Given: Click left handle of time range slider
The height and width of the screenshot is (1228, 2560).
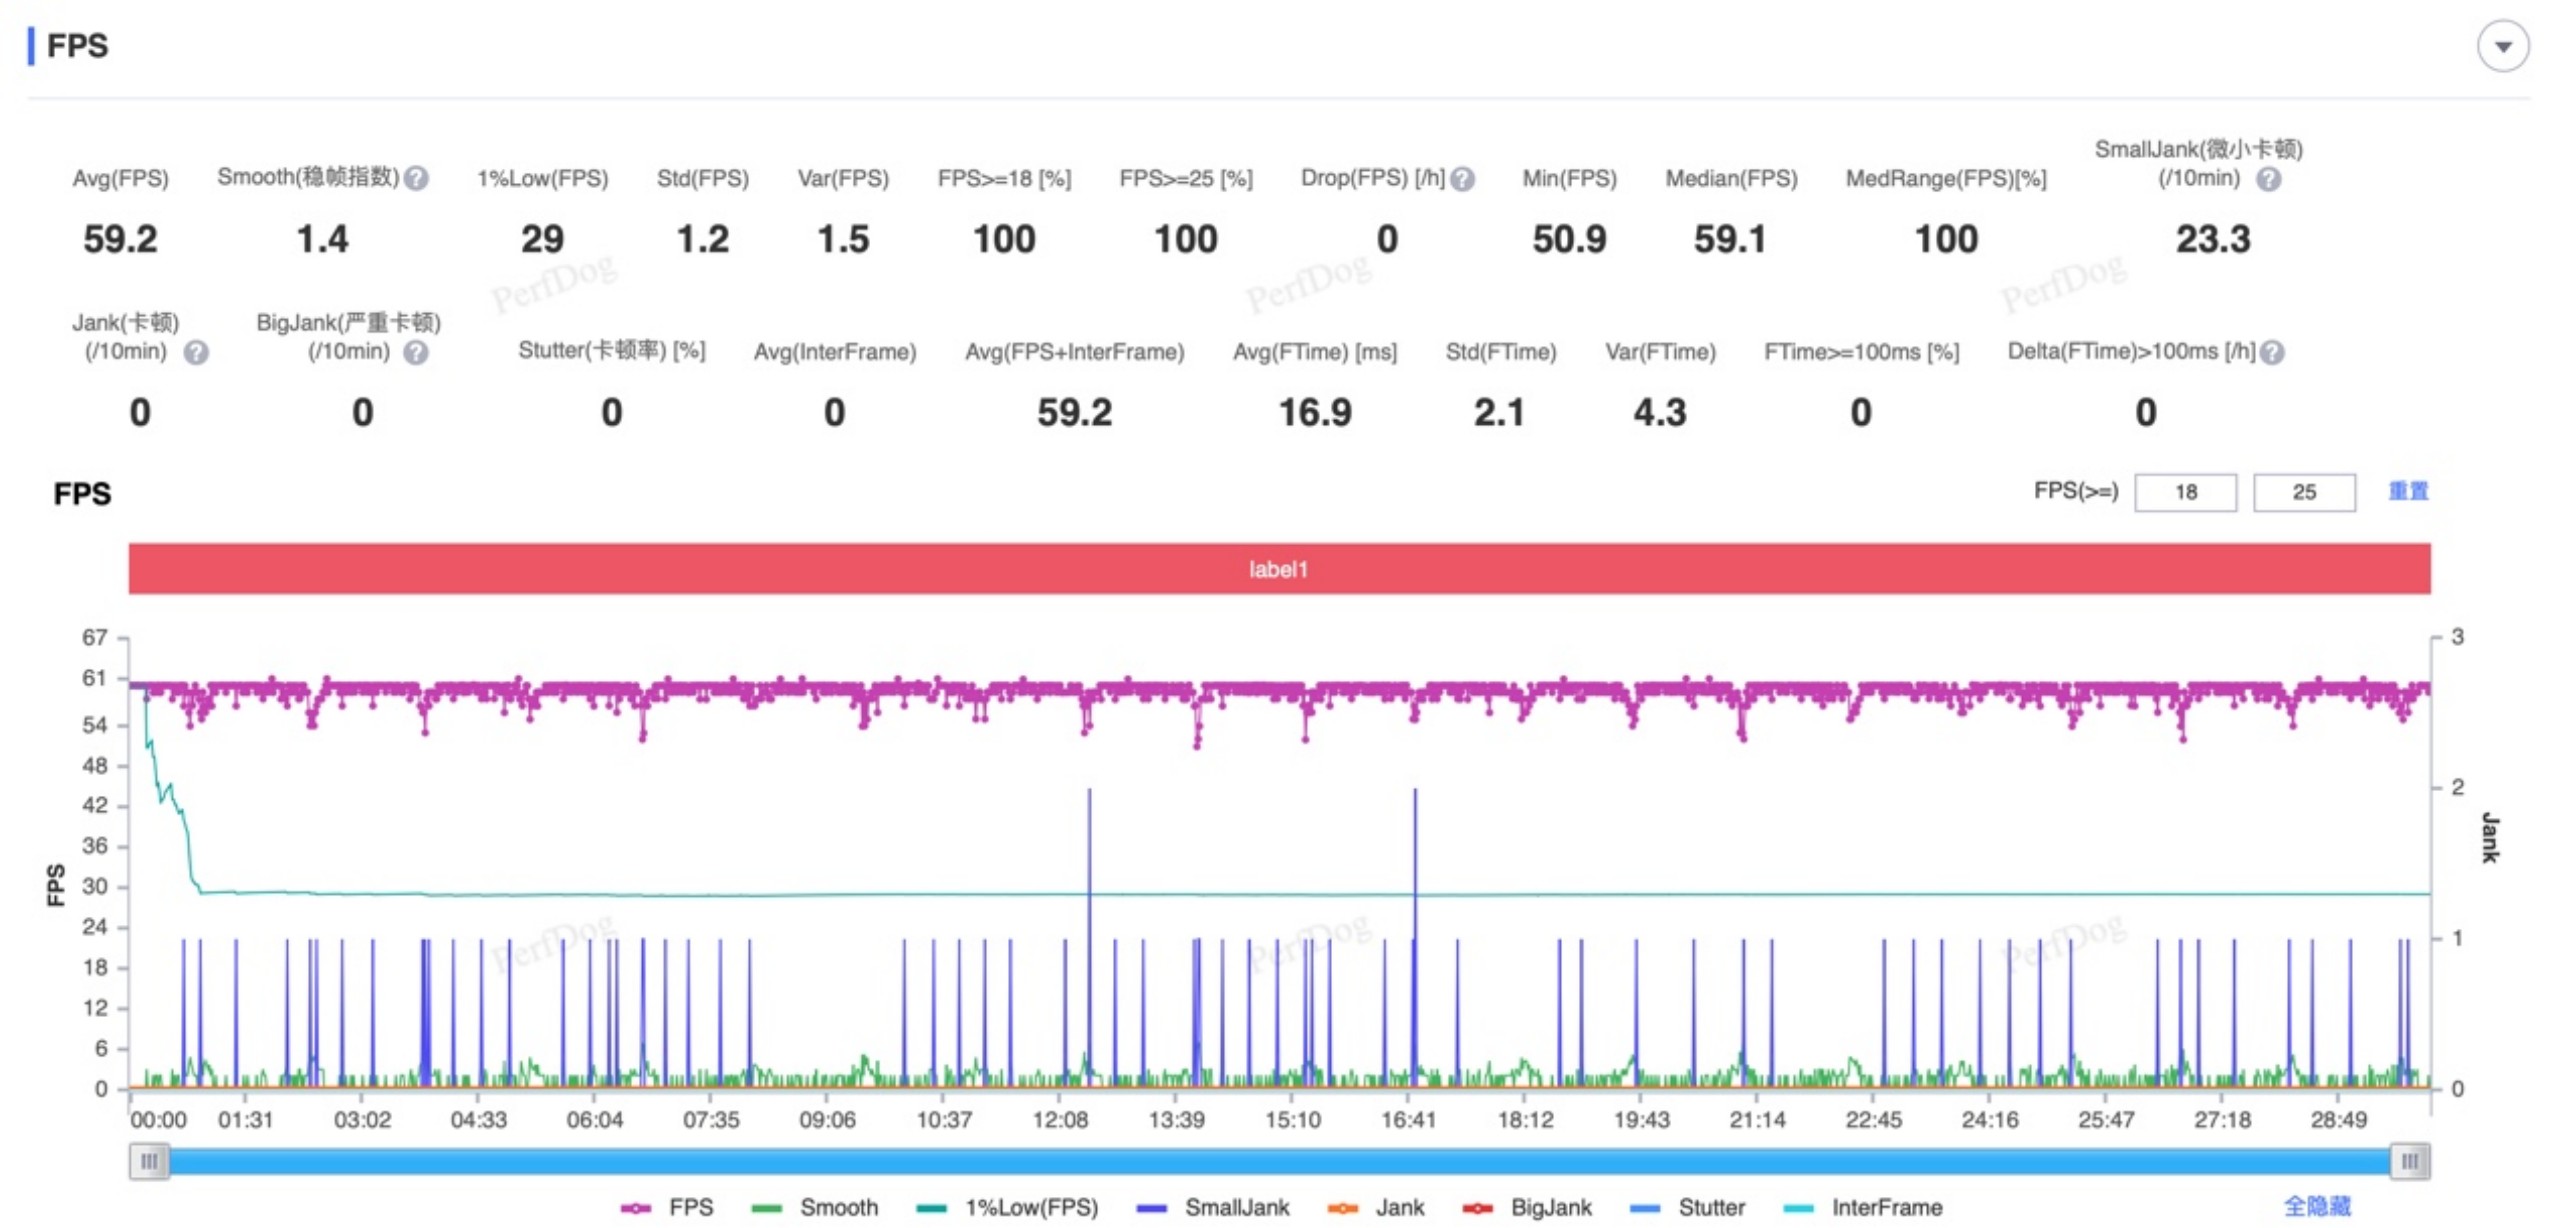Looking at the screenshot, I should pos(149,1161).
